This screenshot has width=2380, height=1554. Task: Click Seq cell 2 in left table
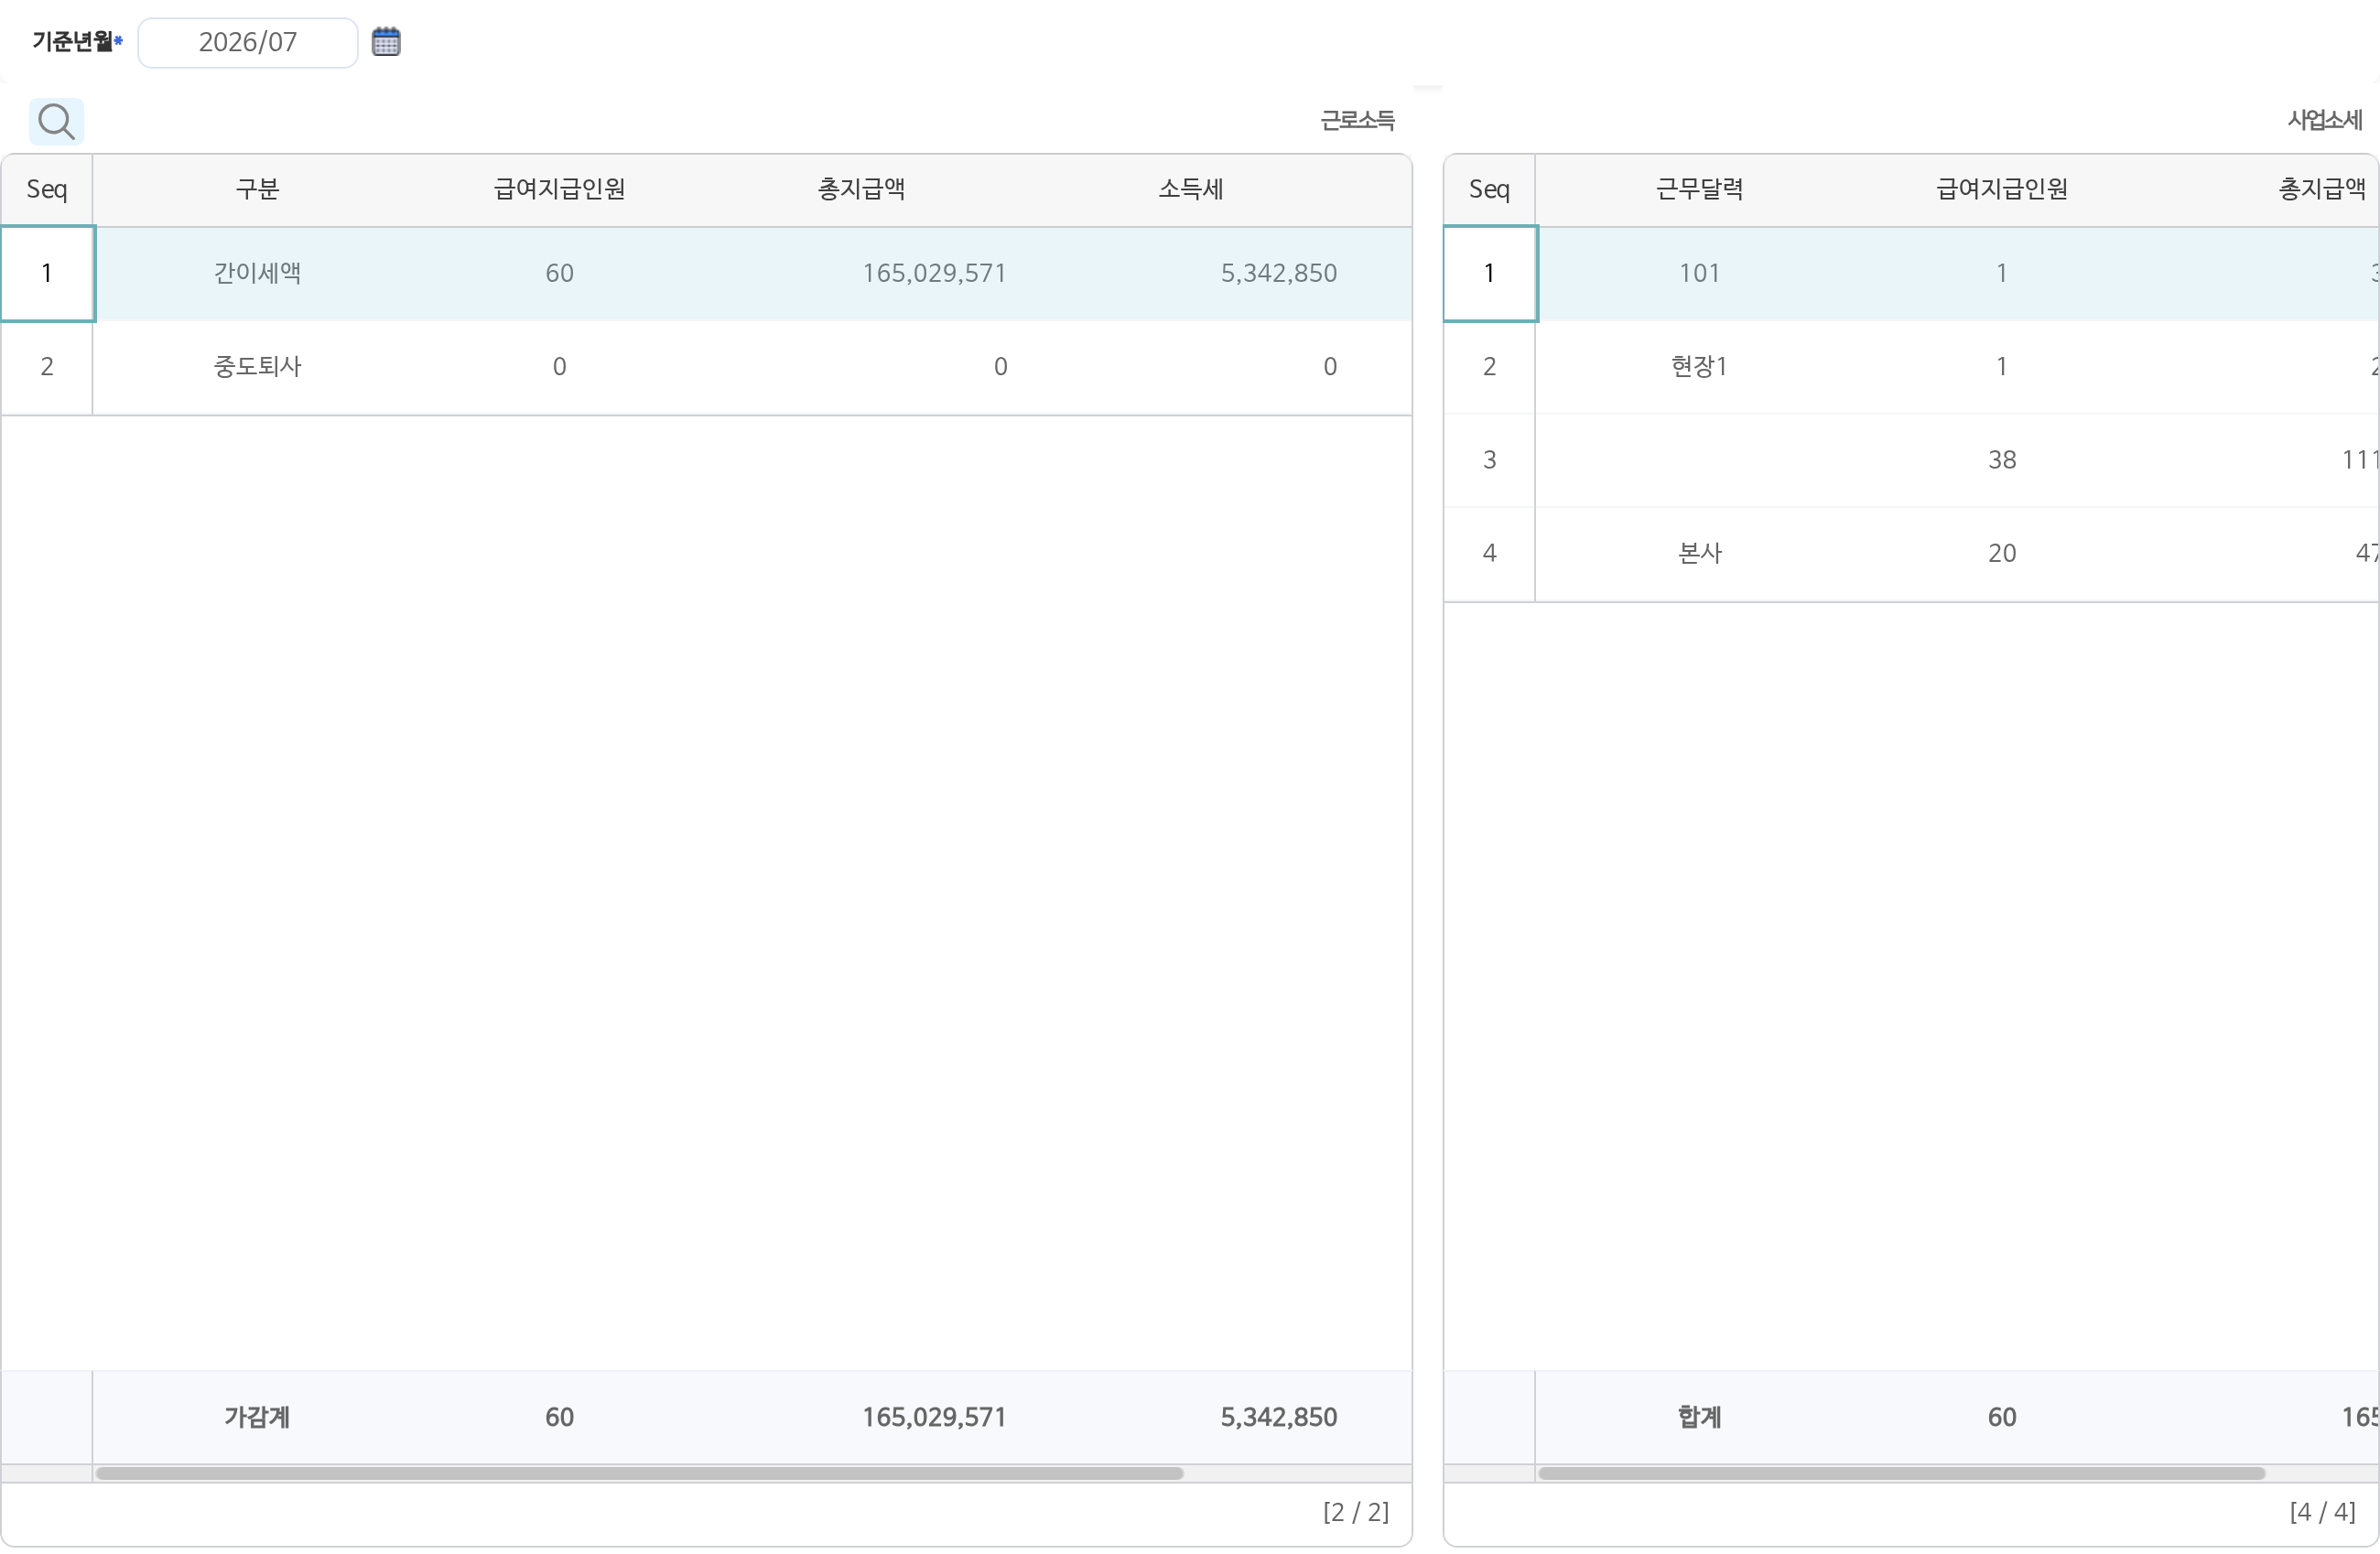(x=47, y=366)
